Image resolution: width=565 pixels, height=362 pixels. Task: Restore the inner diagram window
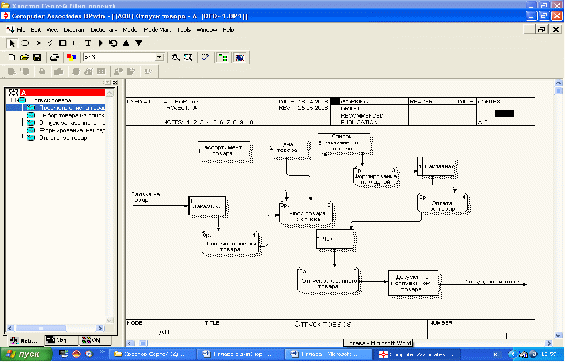[541, 30]
